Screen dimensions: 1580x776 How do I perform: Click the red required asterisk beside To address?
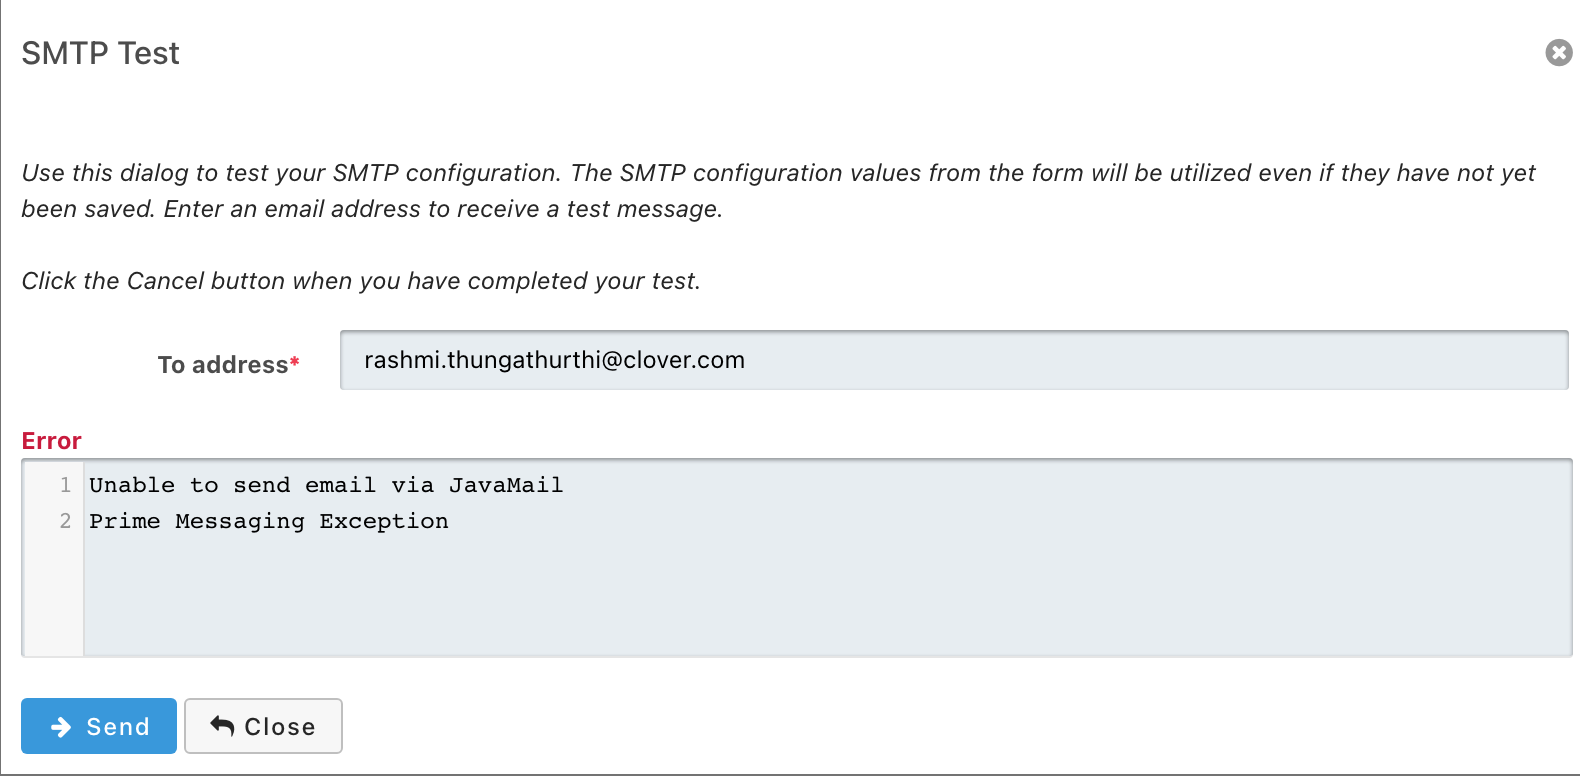click(295, 362)
